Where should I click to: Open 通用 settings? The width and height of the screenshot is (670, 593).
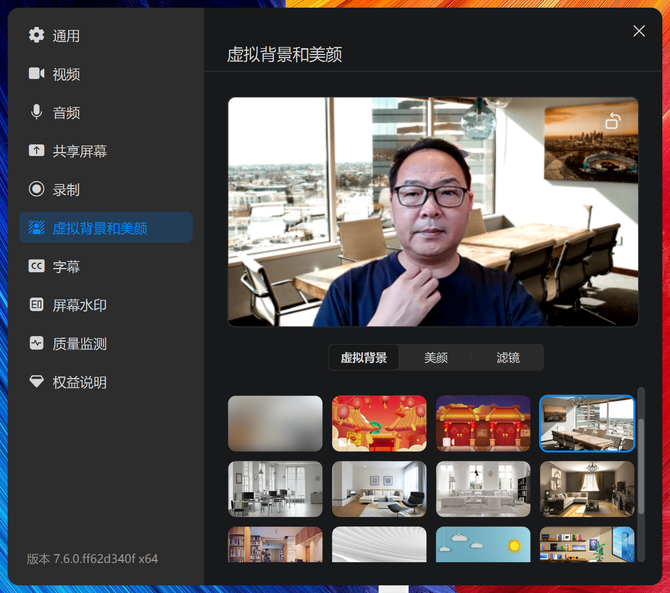(106, 35)
